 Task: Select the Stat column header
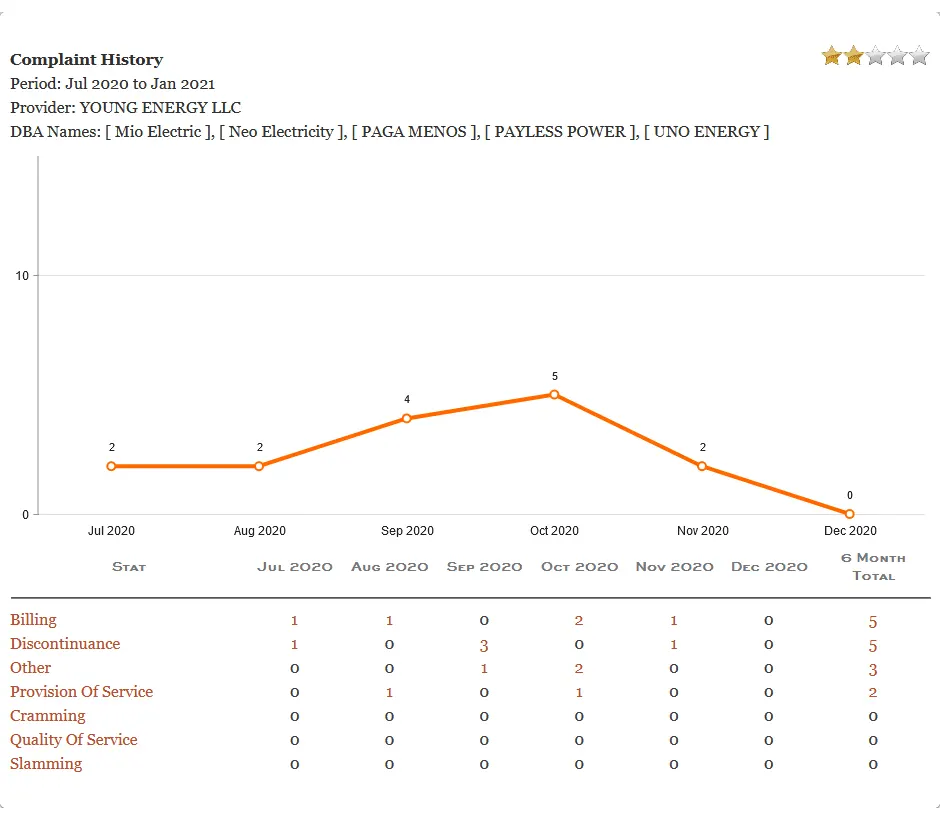pos(128,567)
